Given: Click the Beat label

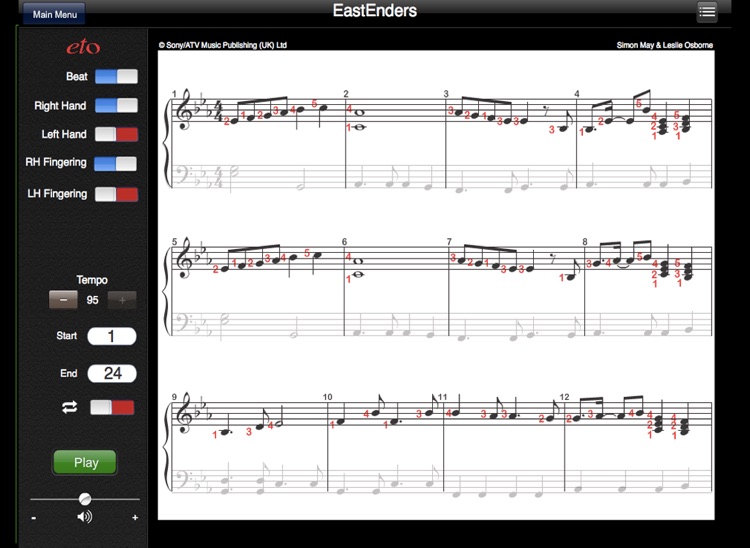Looking at the screenshot, I should pyautogui.click(x=77, y=77).
